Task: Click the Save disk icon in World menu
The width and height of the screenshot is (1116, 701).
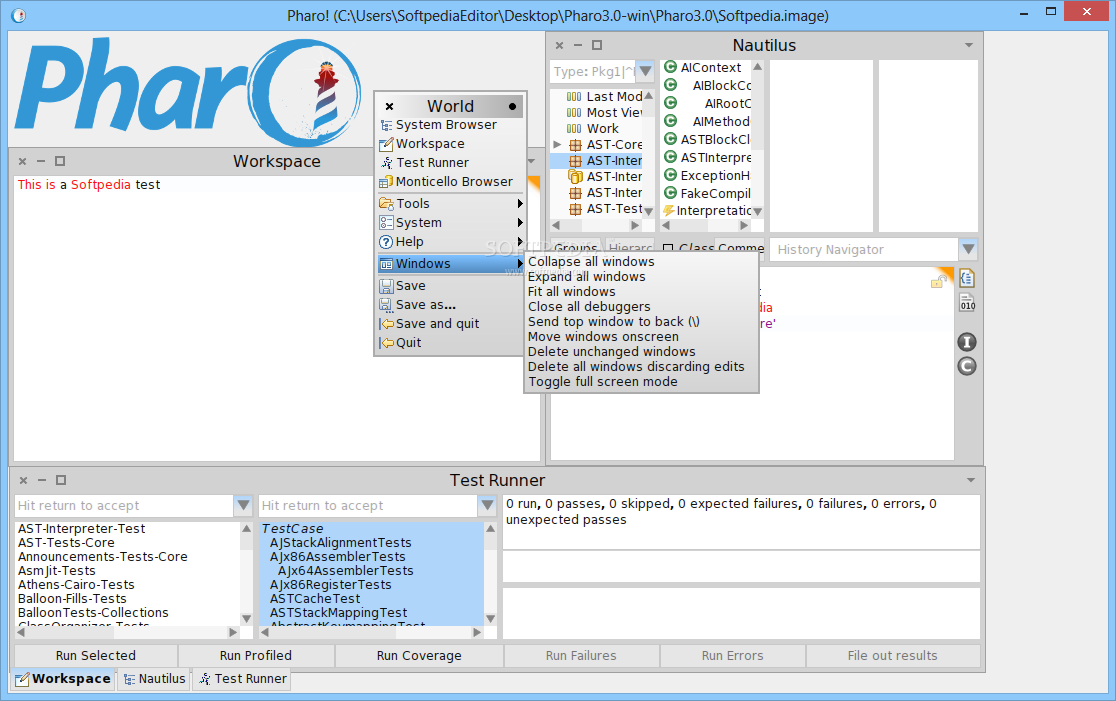Action: click(386, 286)
